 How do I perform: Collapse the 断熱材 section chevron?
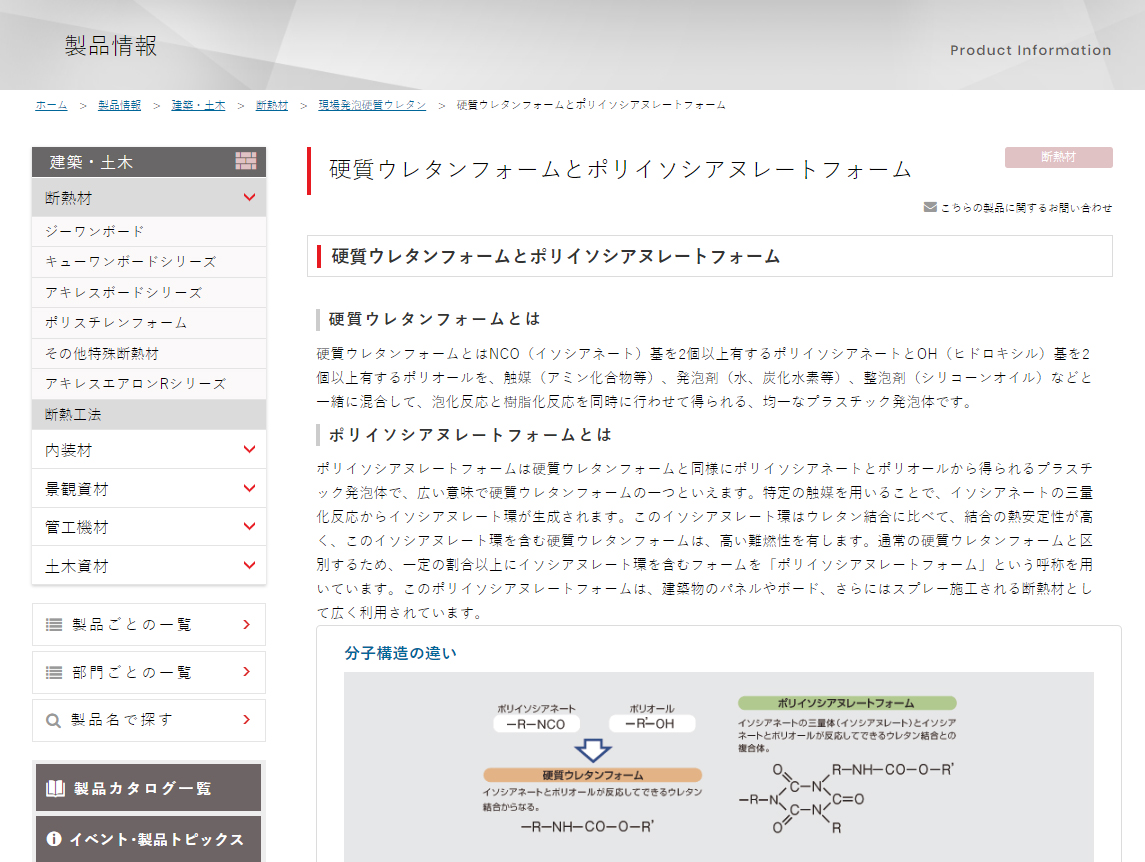pos(249,197)
